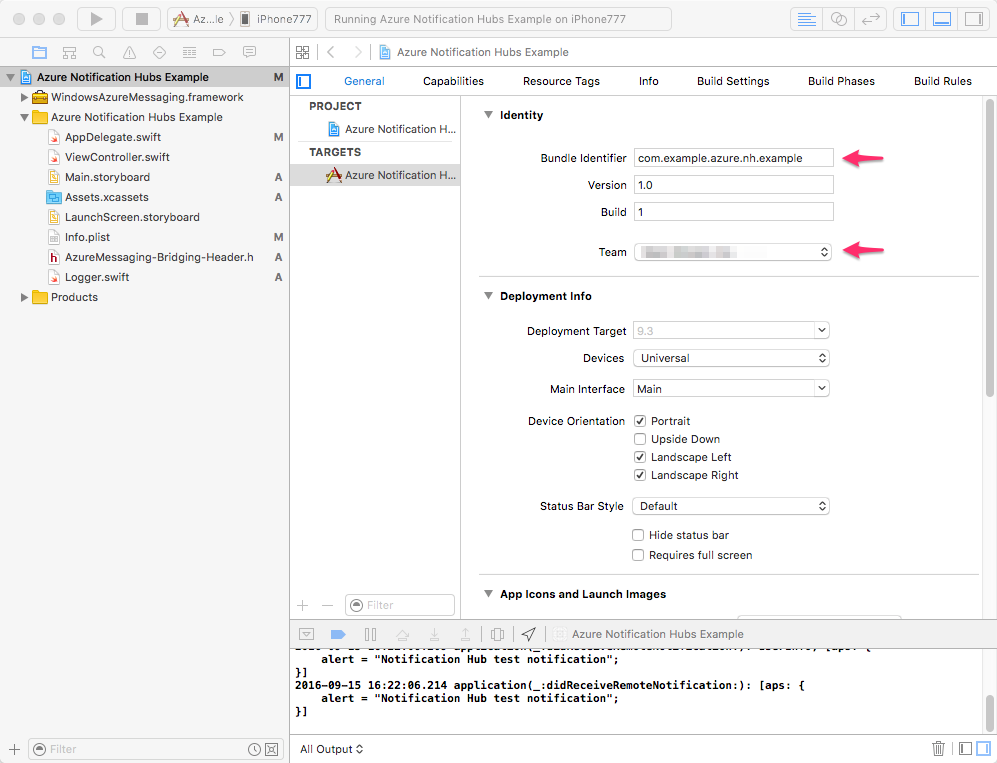Viewport: 997px width, 763px height.
Task: Open the Status Bar Style dropdown
Action: pos(733,506)
